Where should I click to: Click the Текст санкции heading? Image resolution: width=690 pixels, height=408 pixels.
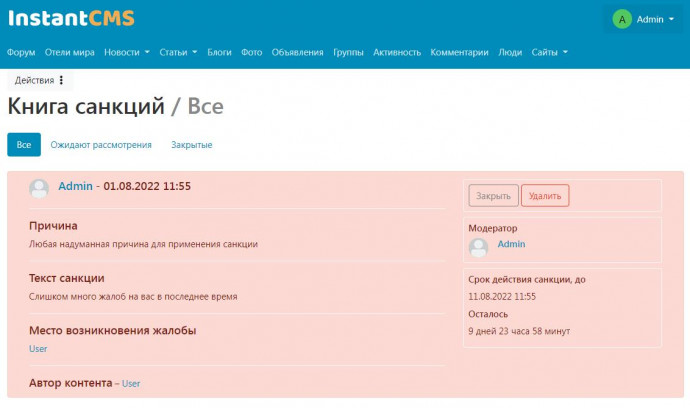(67, 278)
